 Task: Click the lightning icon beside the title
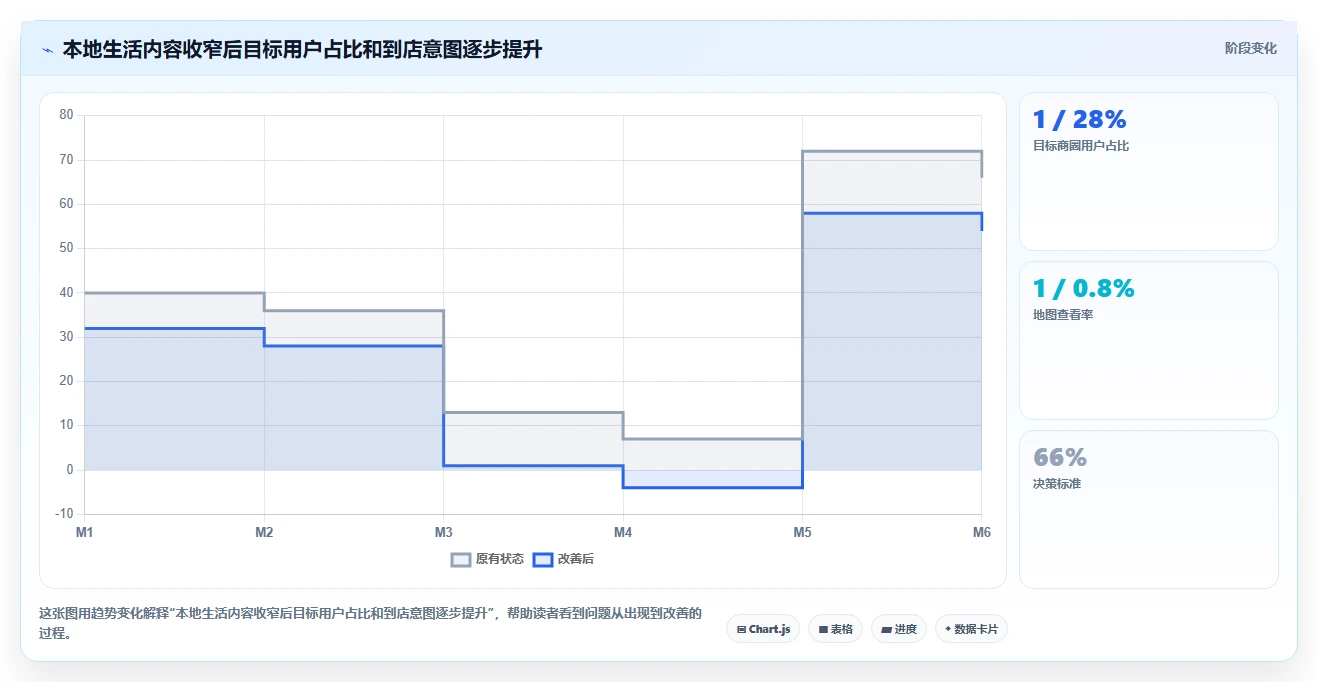point(47,49)
